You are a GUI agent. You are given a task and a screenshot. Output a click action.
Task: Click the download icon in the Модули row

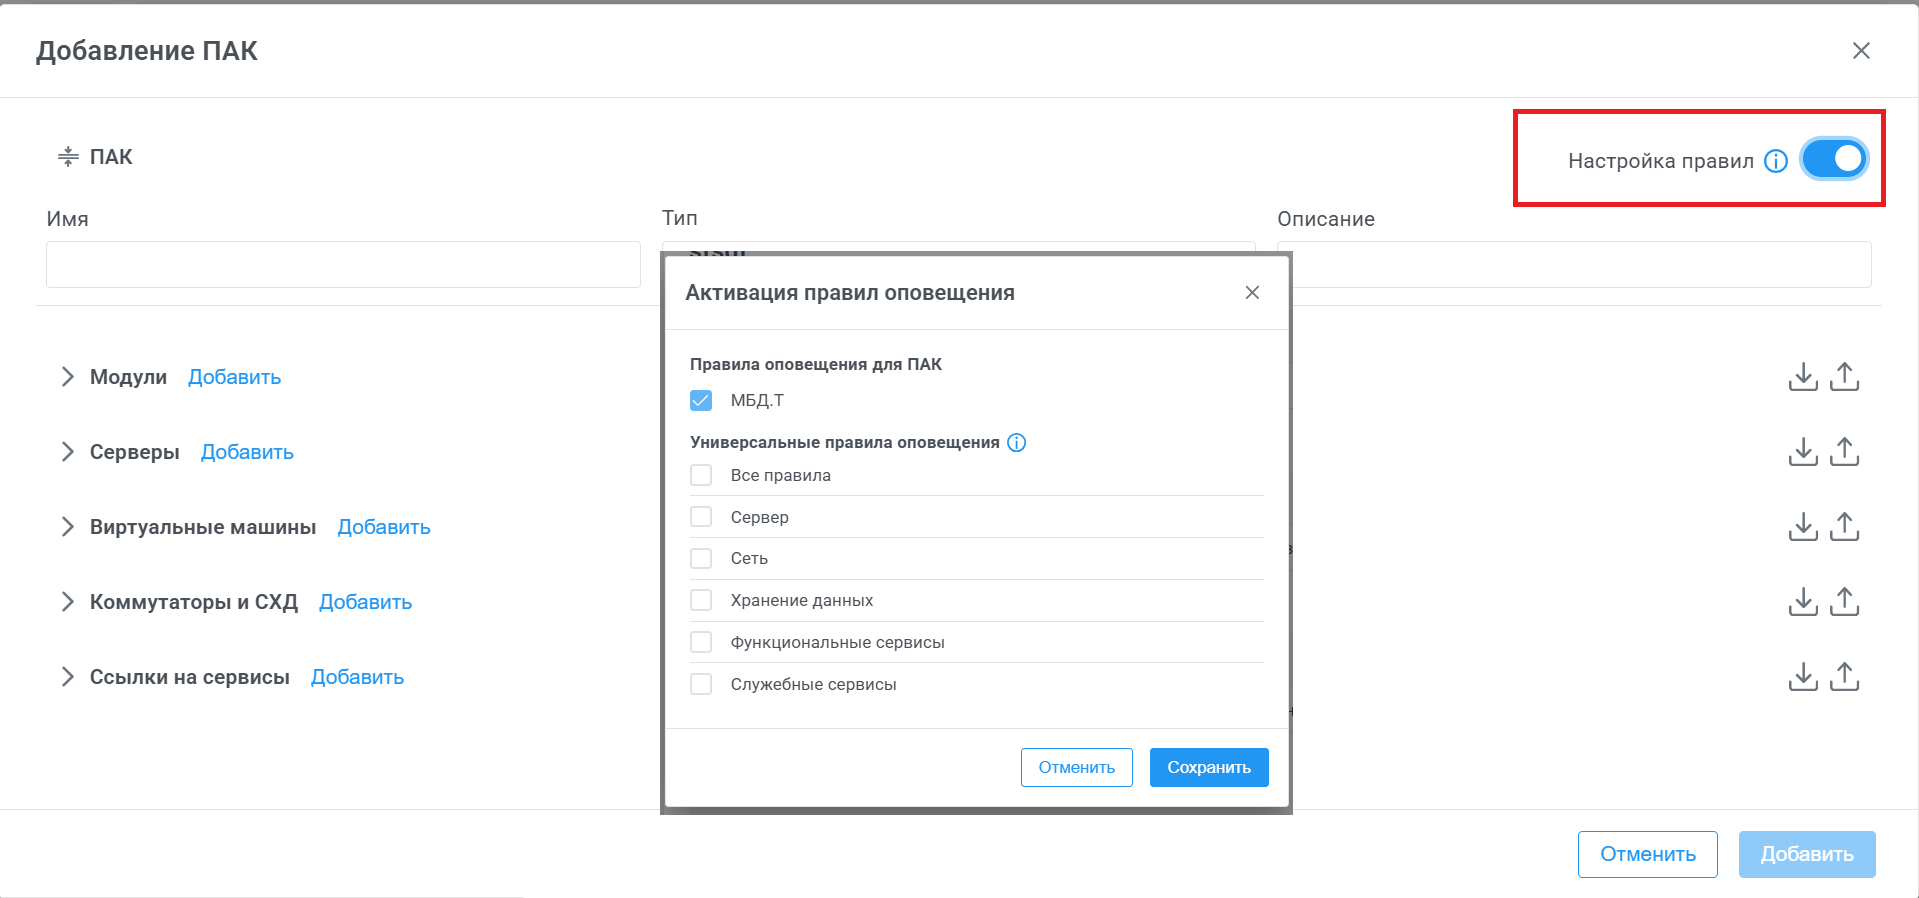[x=1802, y=377]
